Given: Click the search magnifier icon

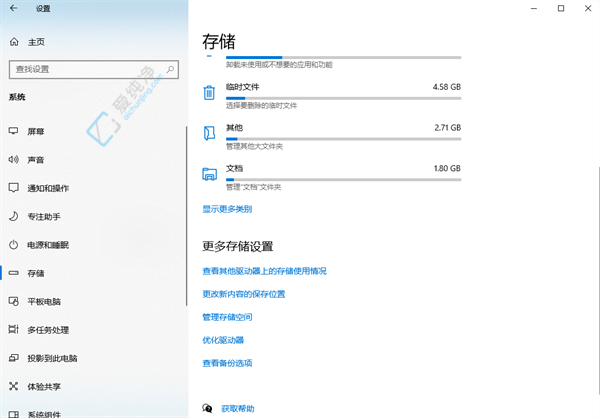Looking at the screenshot, I should 170,69.
